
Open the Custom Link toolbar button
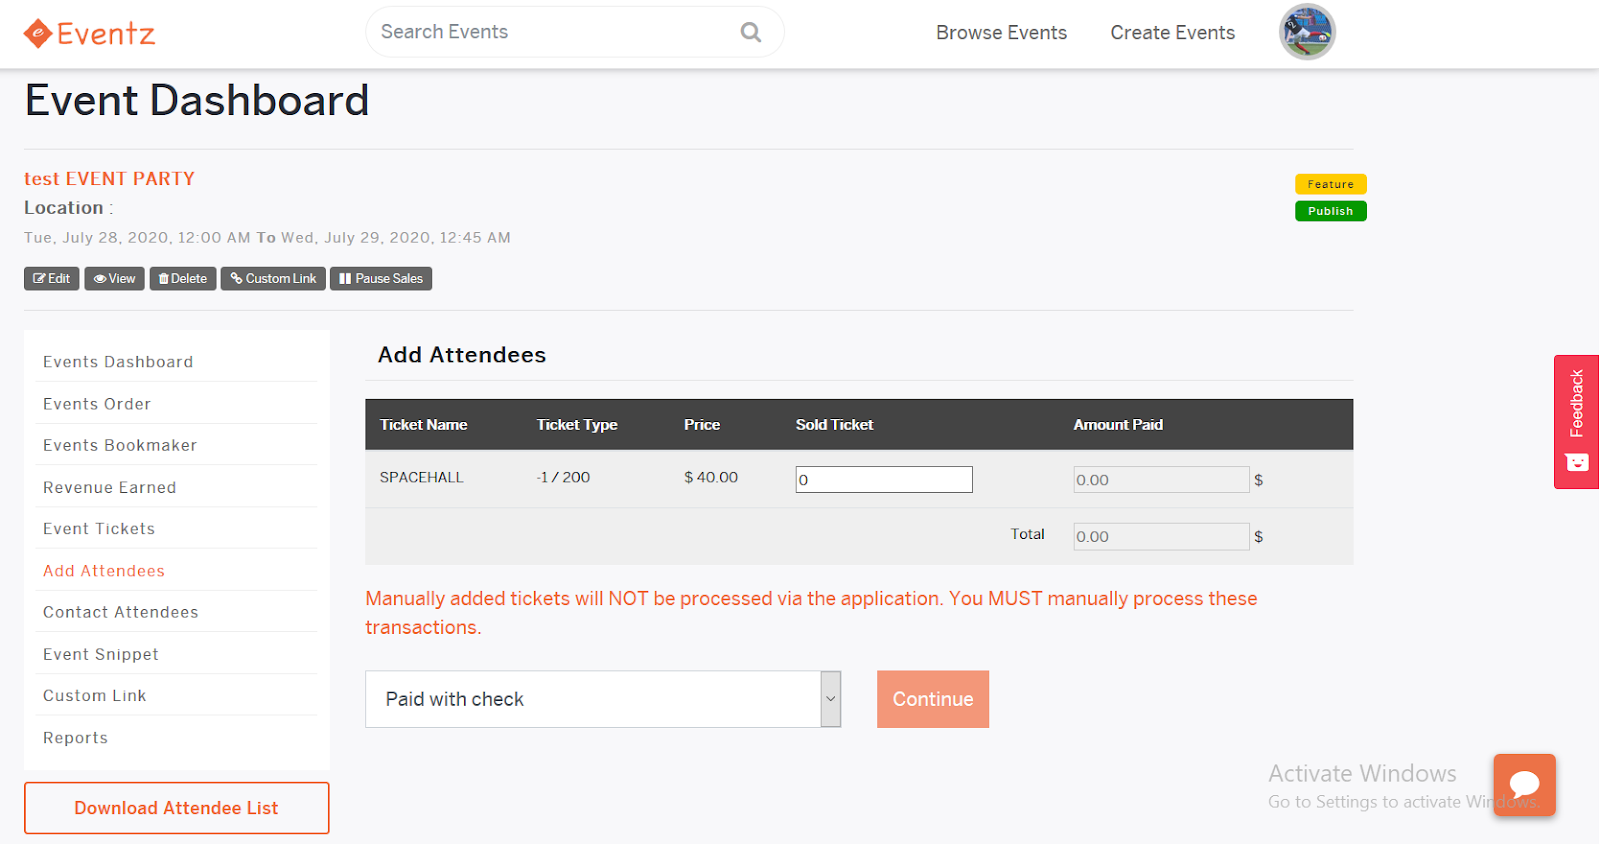coord(273,278)
